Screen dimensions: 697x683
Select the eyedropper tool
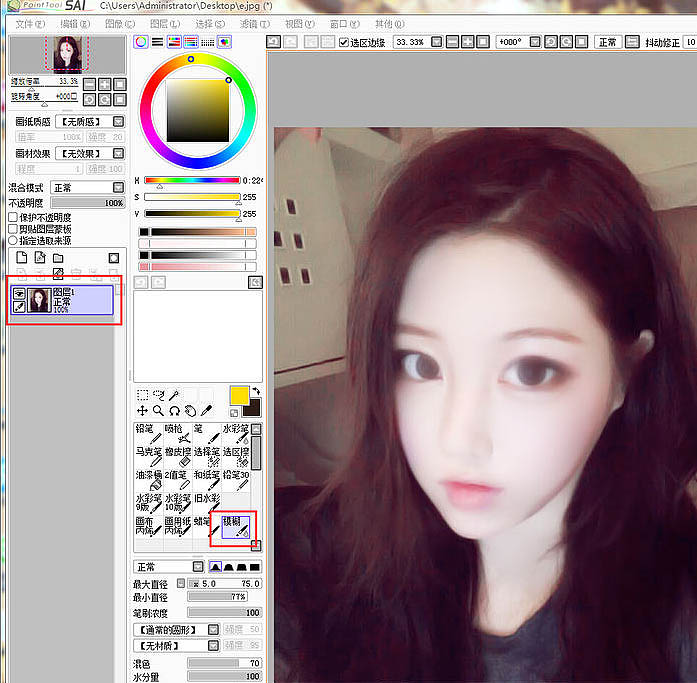[206, 411]
